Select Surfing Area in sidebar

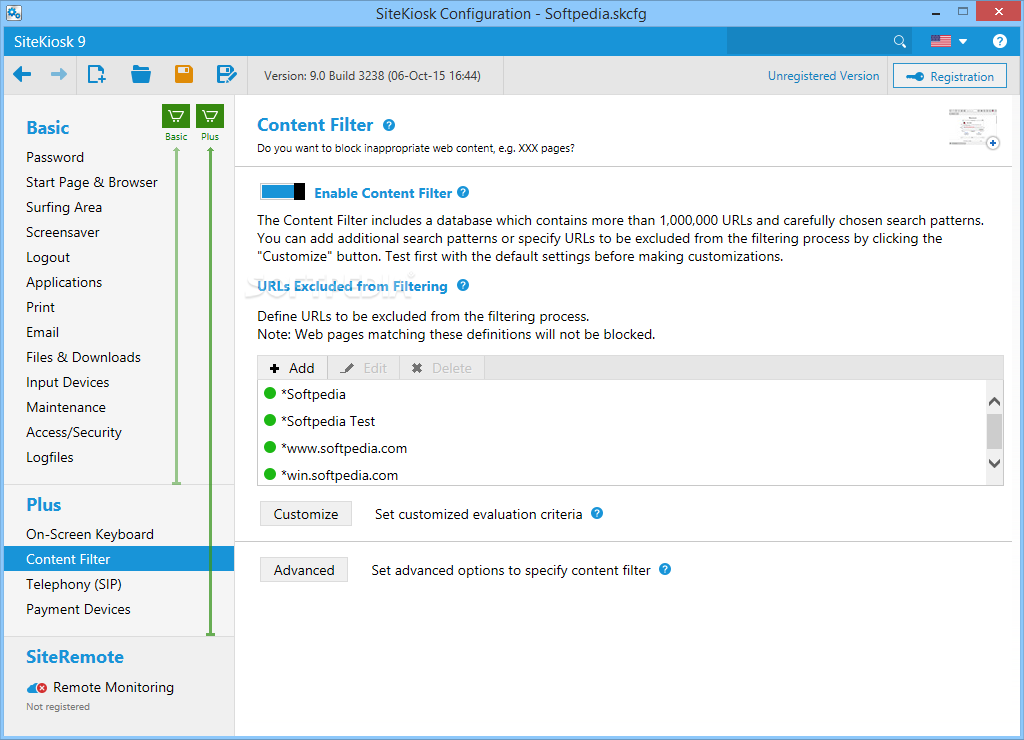(64, 207)
